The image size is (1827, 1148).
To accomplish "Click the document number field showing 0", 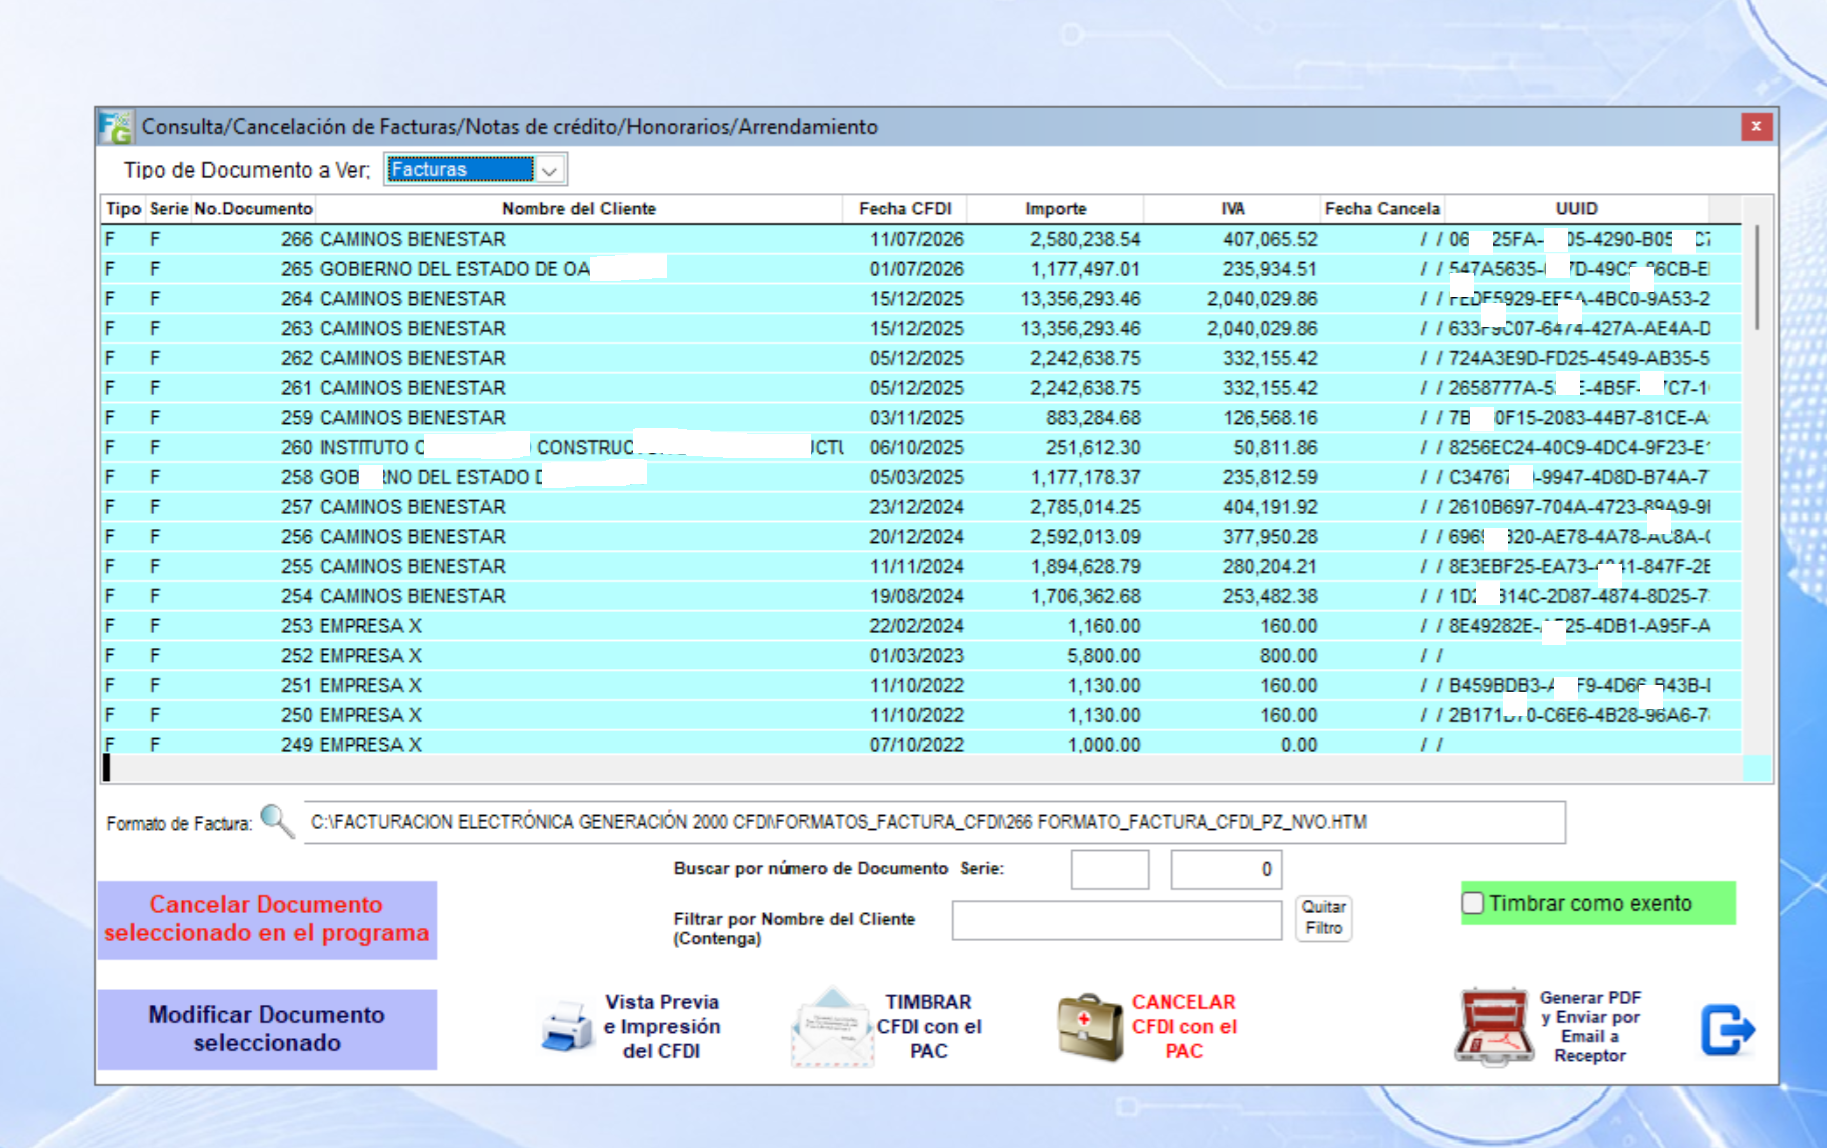I will point(1226,869).
